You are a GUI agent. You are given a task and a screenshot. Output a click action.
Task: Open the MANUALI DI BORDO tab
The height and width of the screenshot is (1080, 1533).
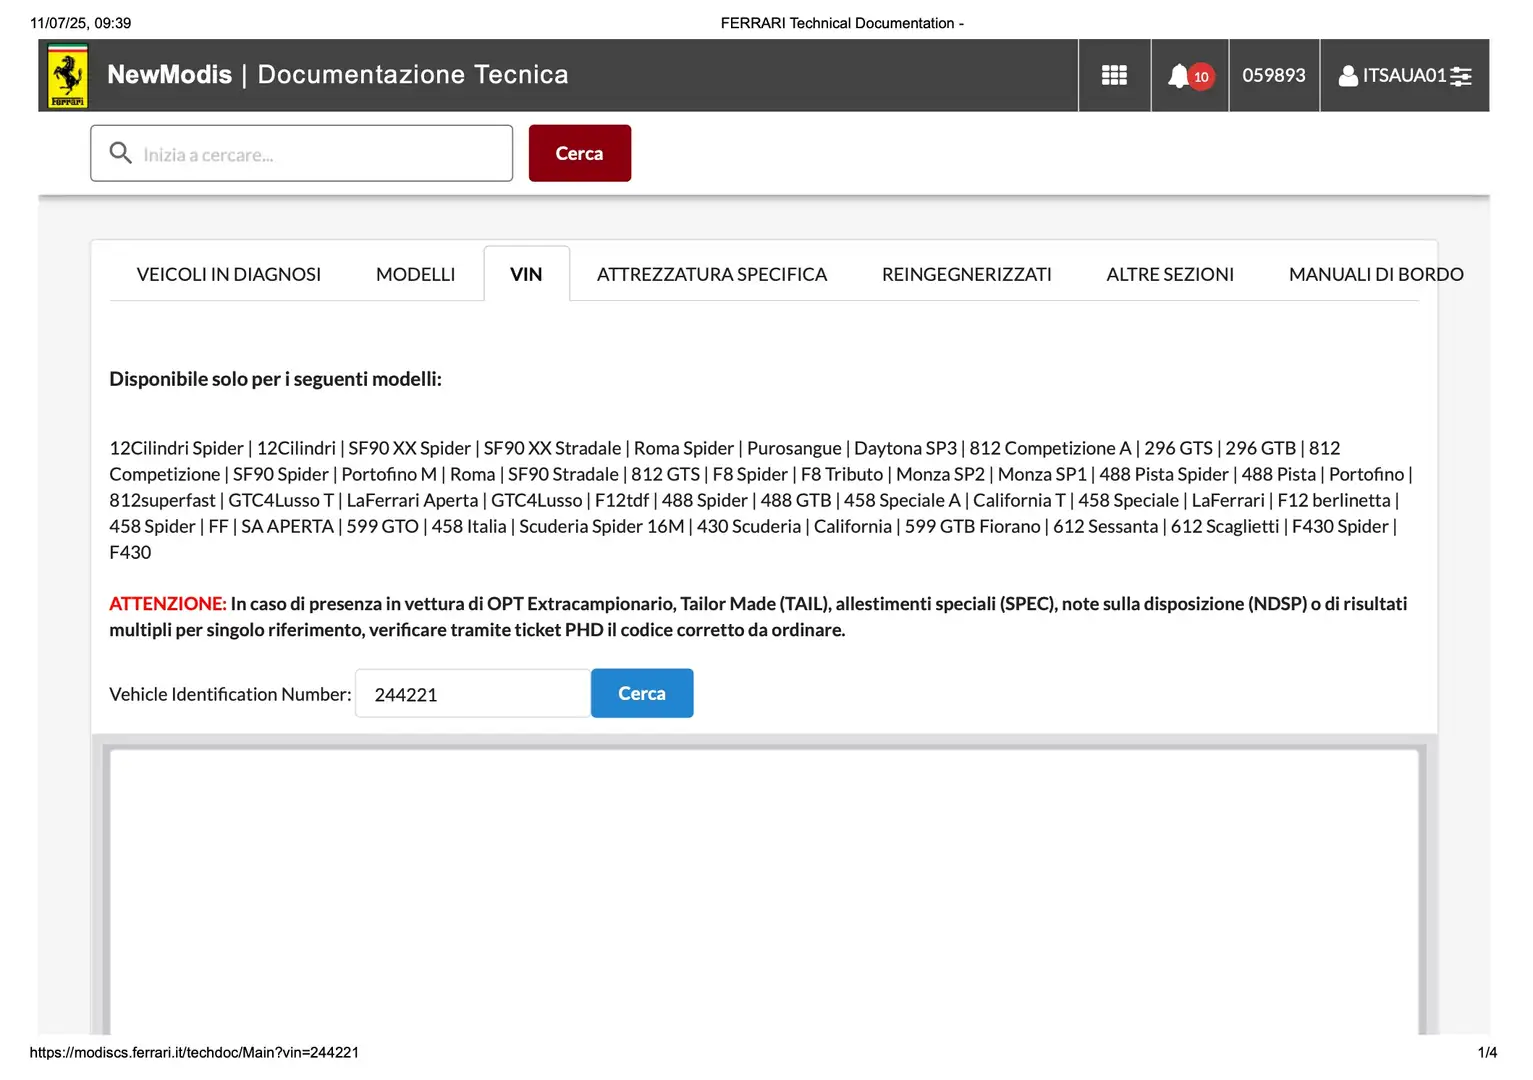click(1376, 274)
